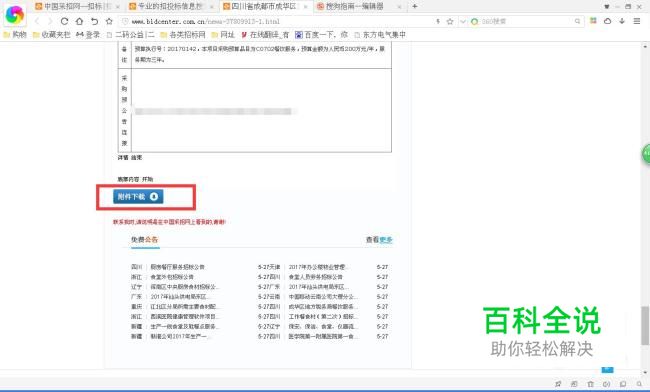This screenshot has height=392, width=650.
Task: Open the 食堂外包招标公告 announcement
Action: [x=172, y=277]
